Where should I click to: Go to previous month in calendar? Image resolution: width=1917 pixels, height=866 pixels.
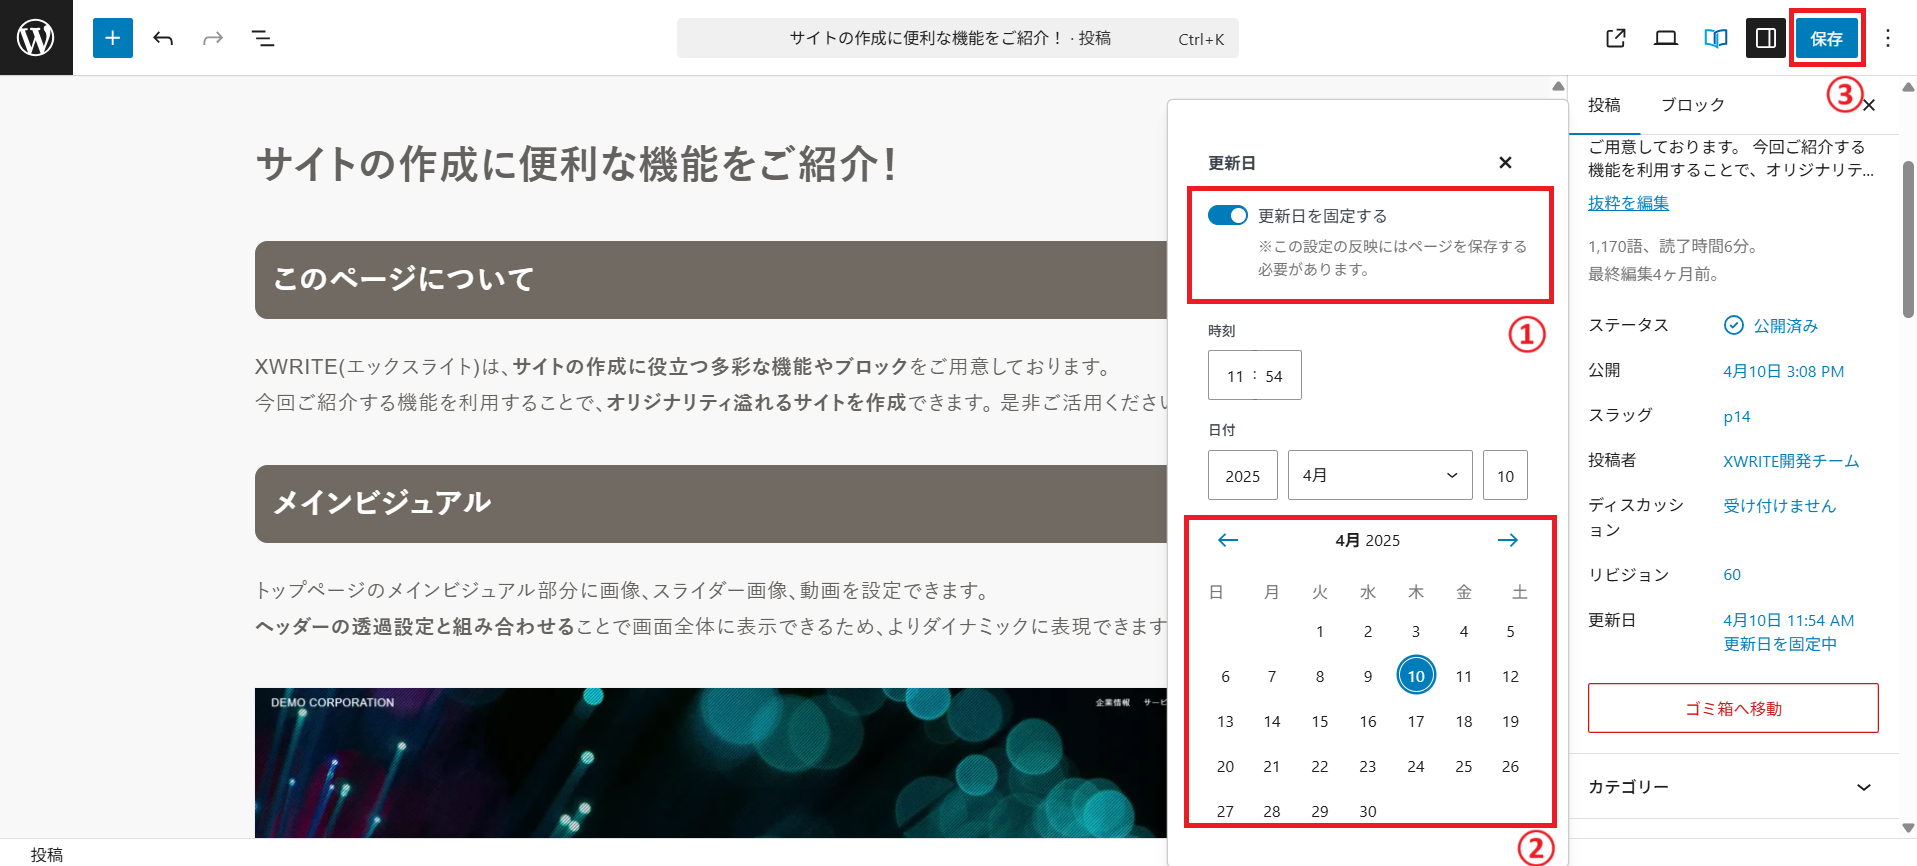point(1228,540)
